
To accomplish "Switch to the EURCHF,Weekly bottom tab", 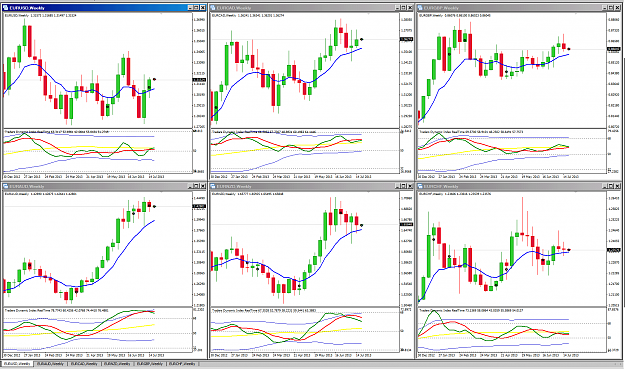I will coord(183,364).
